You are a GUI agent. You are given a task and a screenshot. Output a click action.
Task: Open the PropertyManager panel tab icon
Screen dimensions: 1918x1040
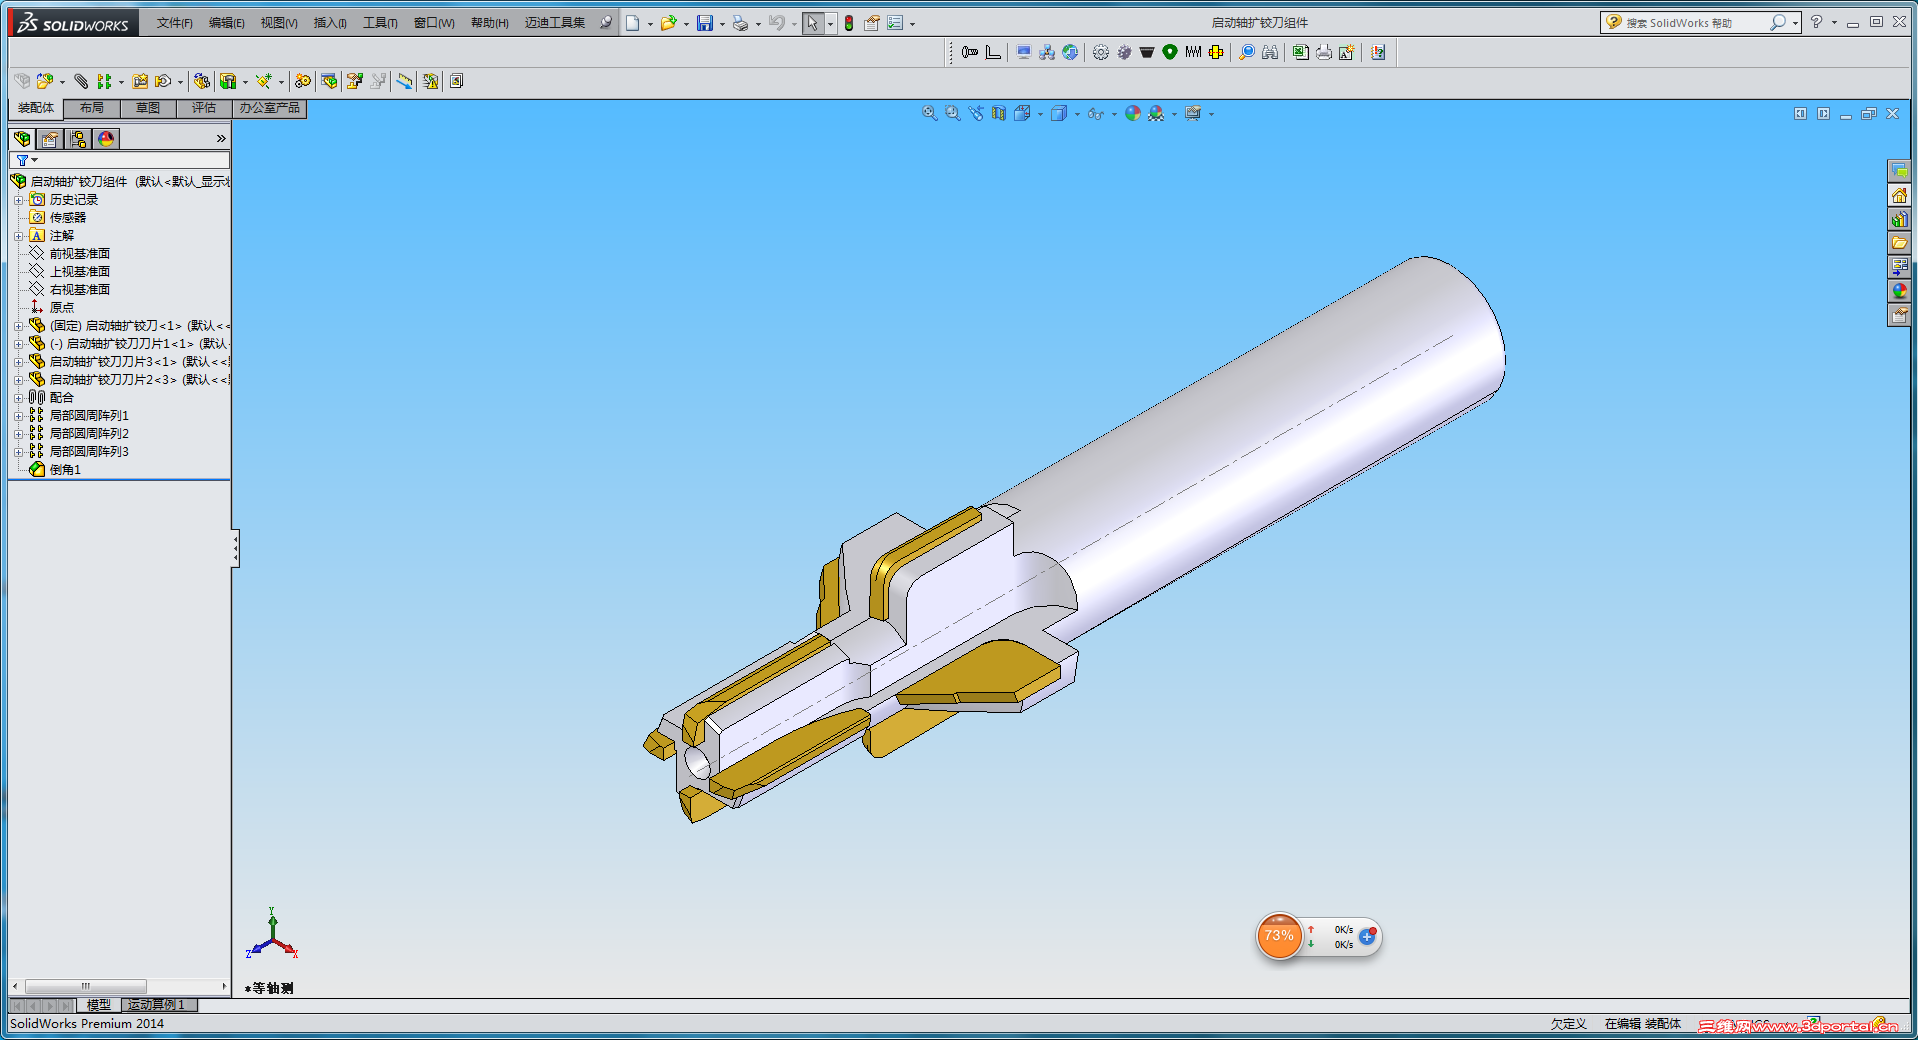click(50, 139)
